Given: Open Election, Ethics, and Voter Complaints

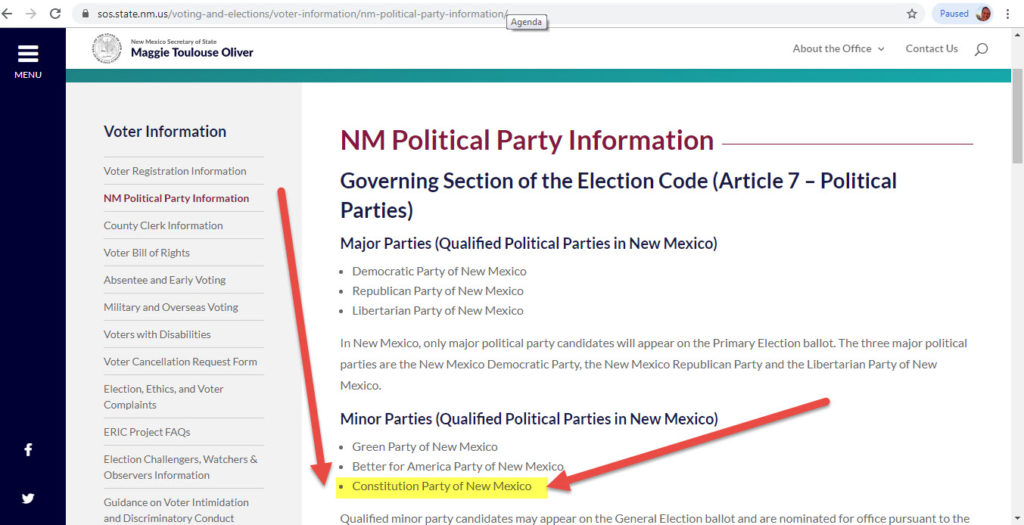Looking at the screenshot, I should (x=164, y=397).
